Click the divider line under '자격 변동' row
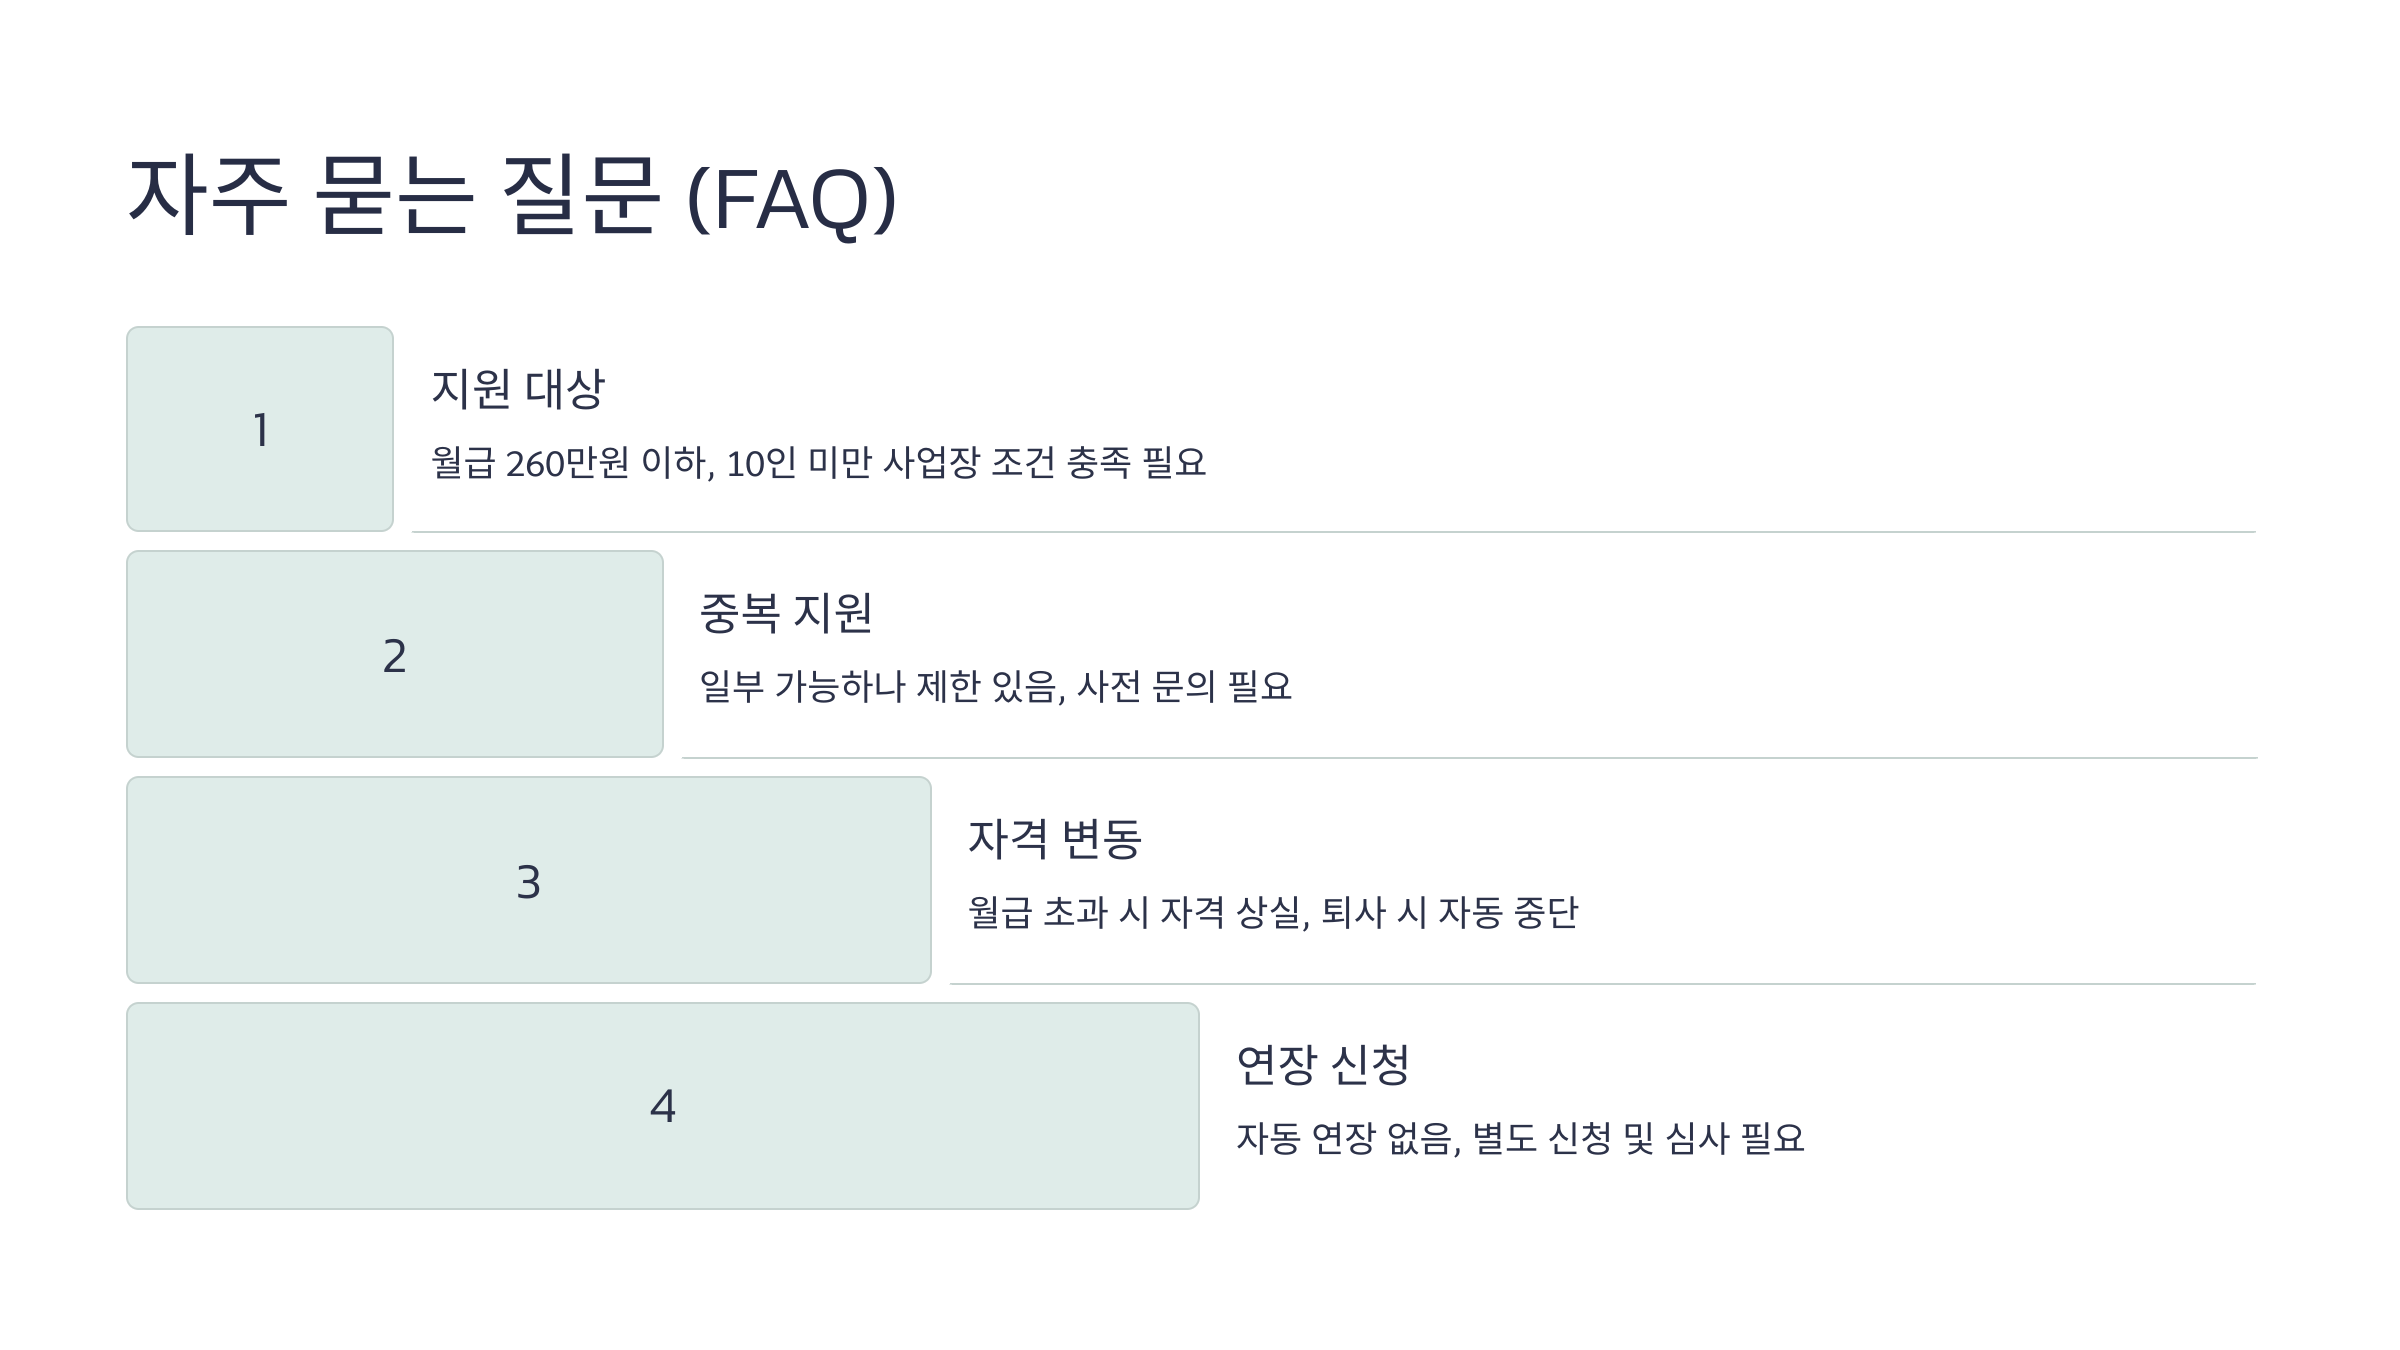The image size is (2400, 1350). 1603,984
